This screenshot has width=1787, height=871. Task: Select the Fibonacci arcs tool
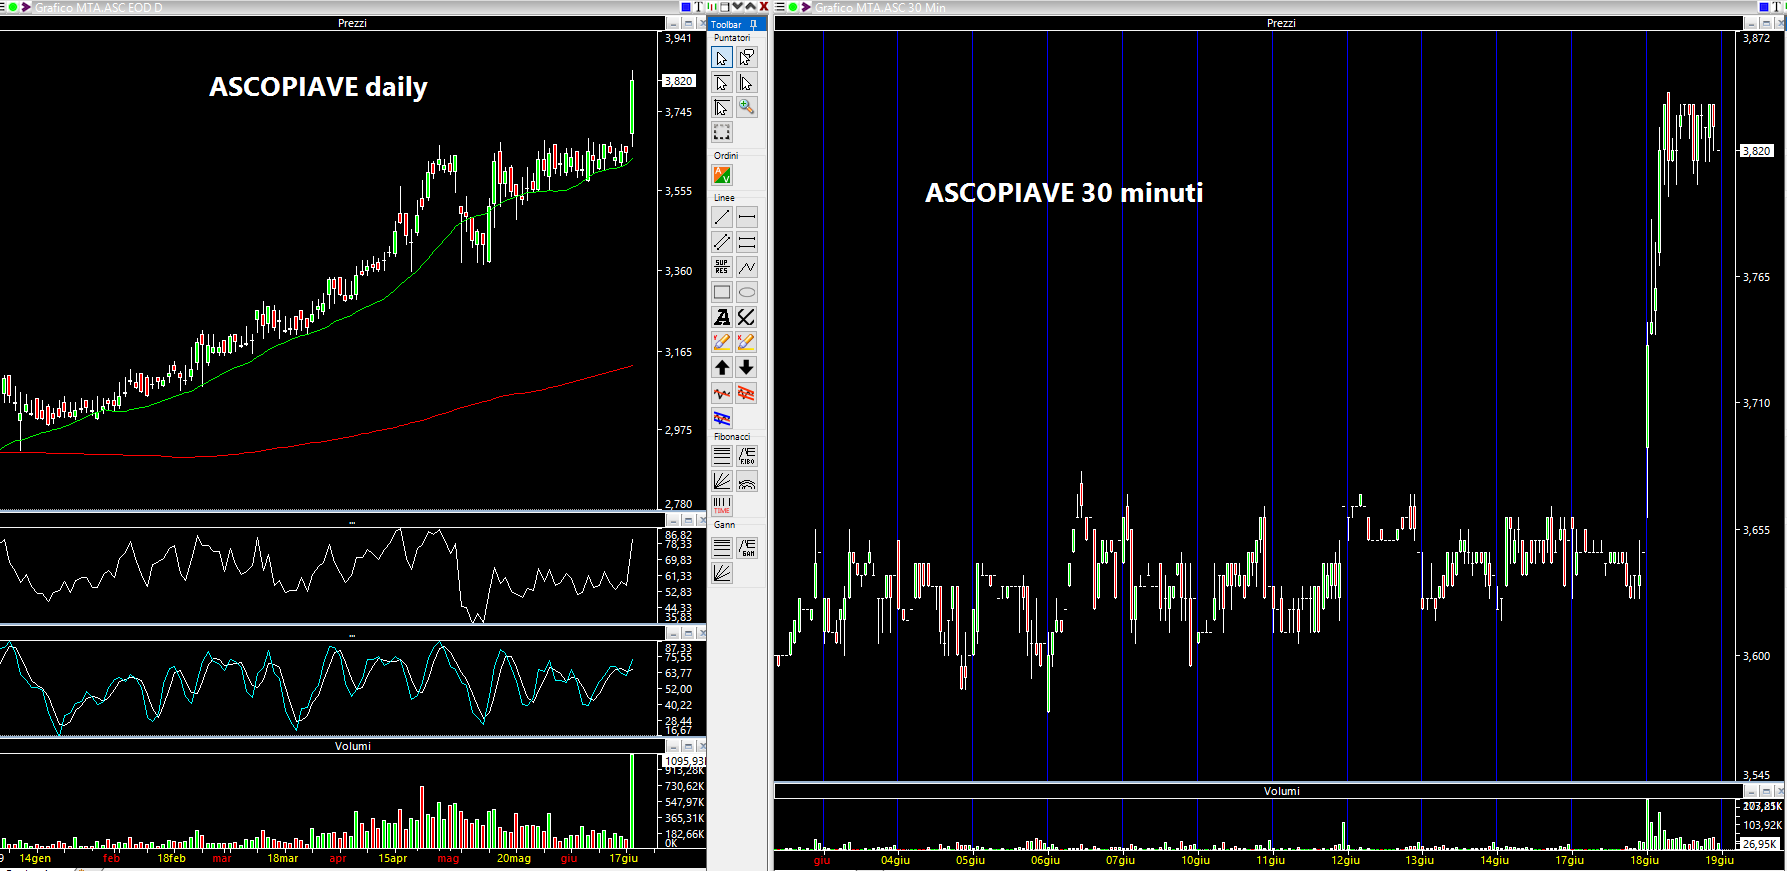coord(747,481)
